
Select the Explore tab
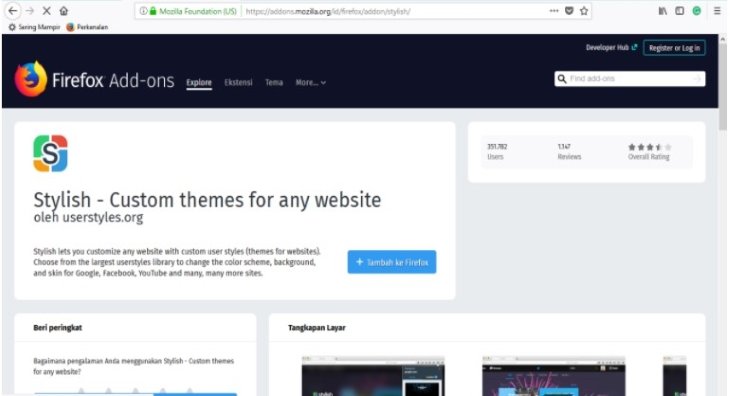199,82
